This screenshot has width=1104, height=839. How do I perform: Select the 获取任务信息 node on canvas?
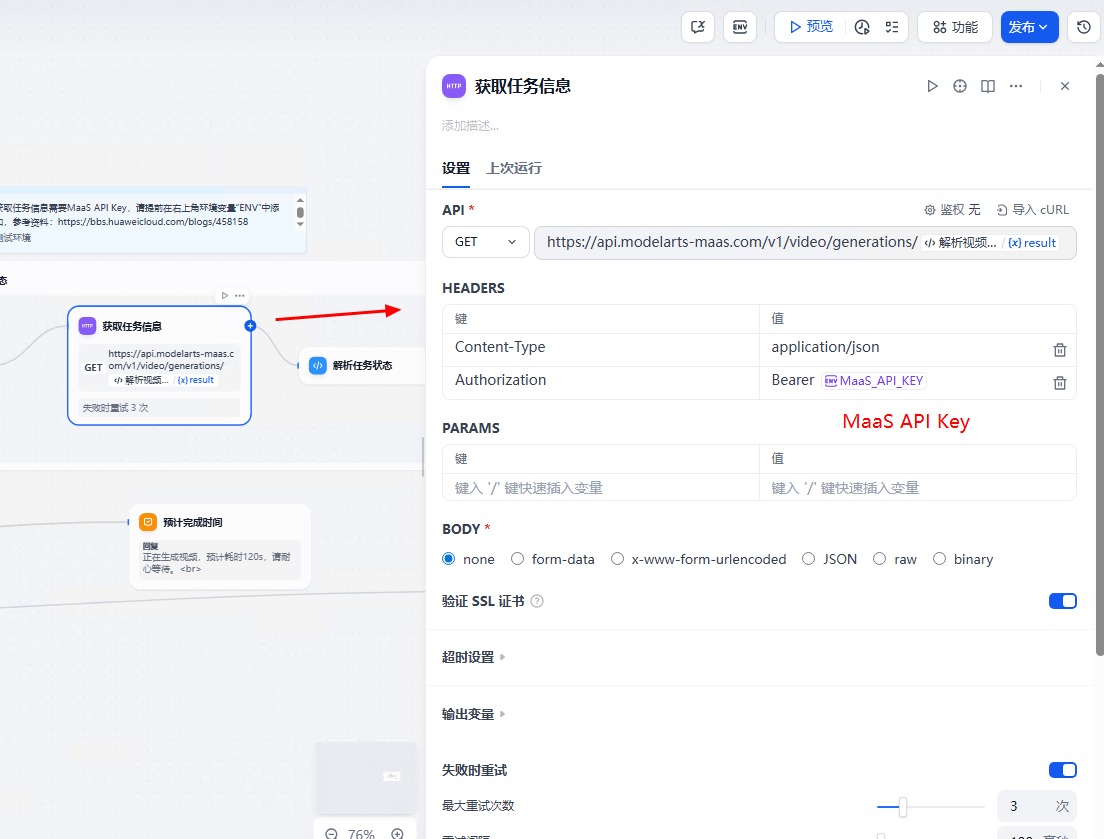159,365
